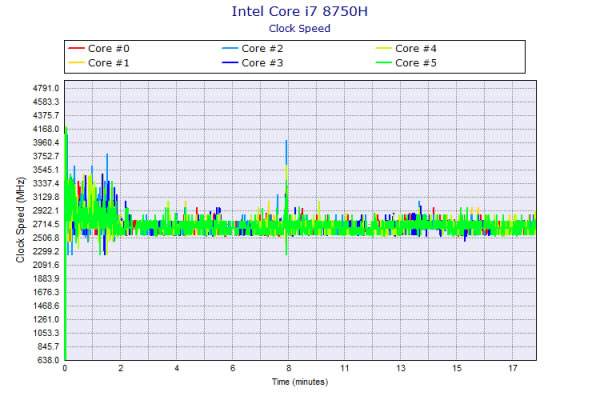Click the 13 minutes x-axis label
Screen dimensions: 600x400
coord(401,368)
